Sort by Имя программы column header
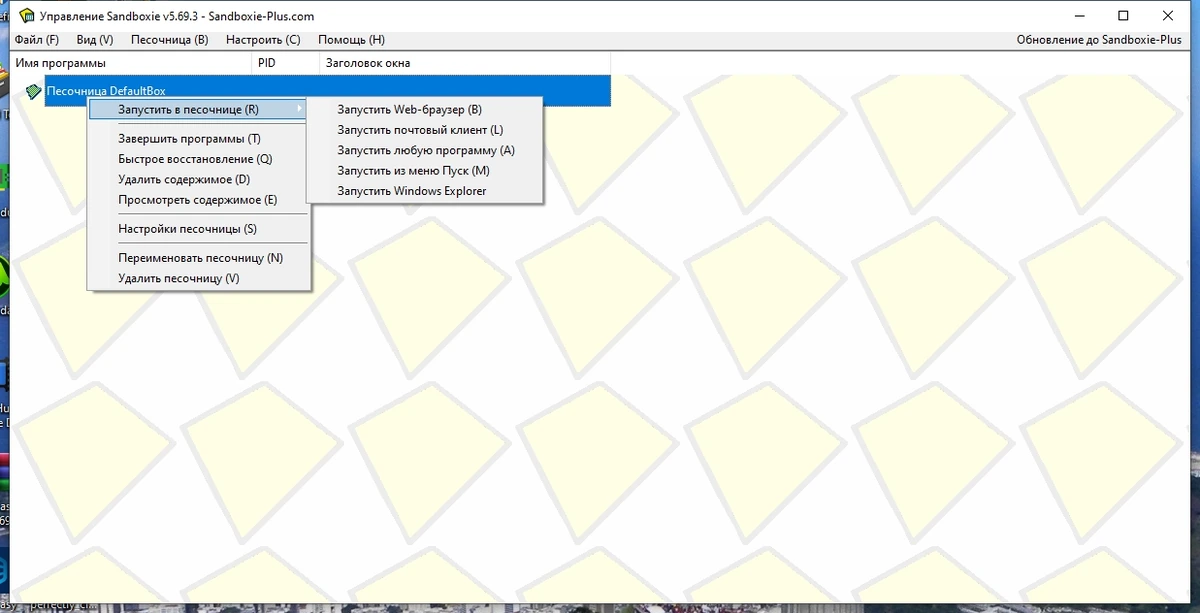This screenshot has height=613, width=1200. click(130, 63)
